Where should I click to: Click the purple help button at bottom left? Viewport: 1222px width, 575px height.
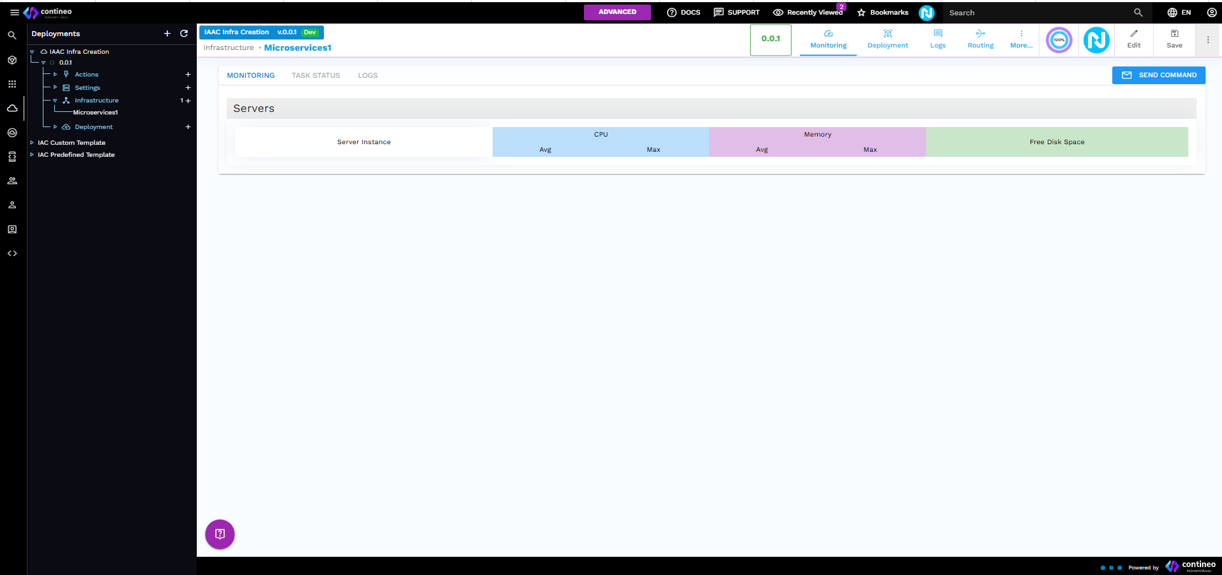pyautogui.click(x=220, y=534)
